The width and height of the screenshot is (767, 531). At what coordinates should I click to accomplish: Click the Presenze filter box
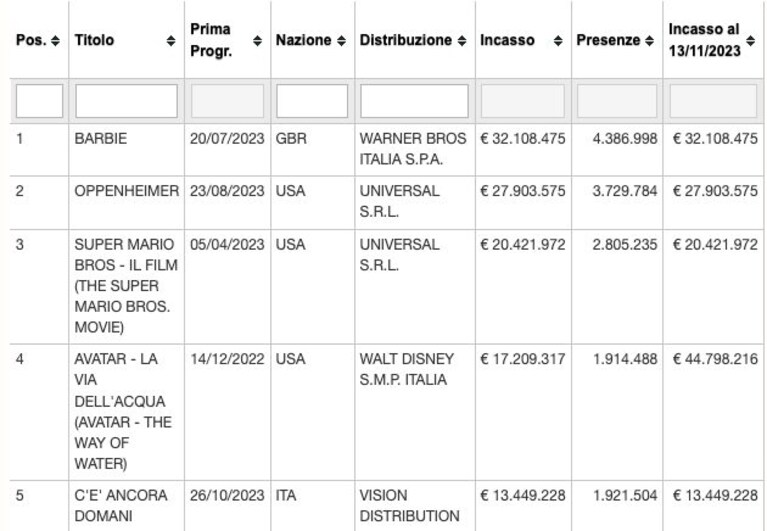click(x=617, y=101)
